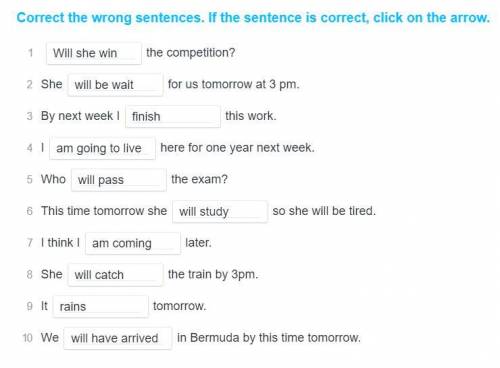The image size is (500, 368).
Task: Select the 'rains' input field
Action: 100,306
